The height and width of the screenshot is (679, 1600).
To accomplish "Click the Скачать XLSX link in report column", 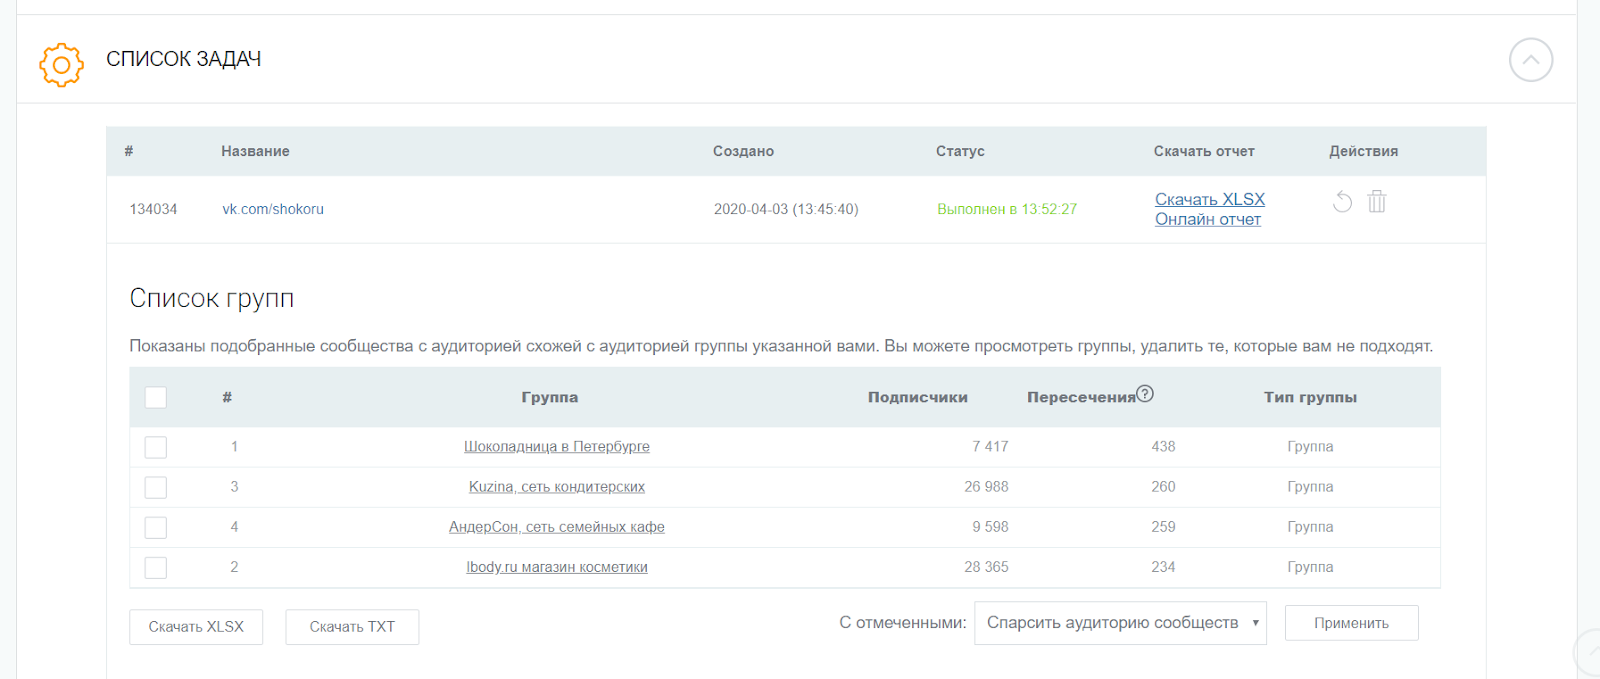I will coord(1209,199).
